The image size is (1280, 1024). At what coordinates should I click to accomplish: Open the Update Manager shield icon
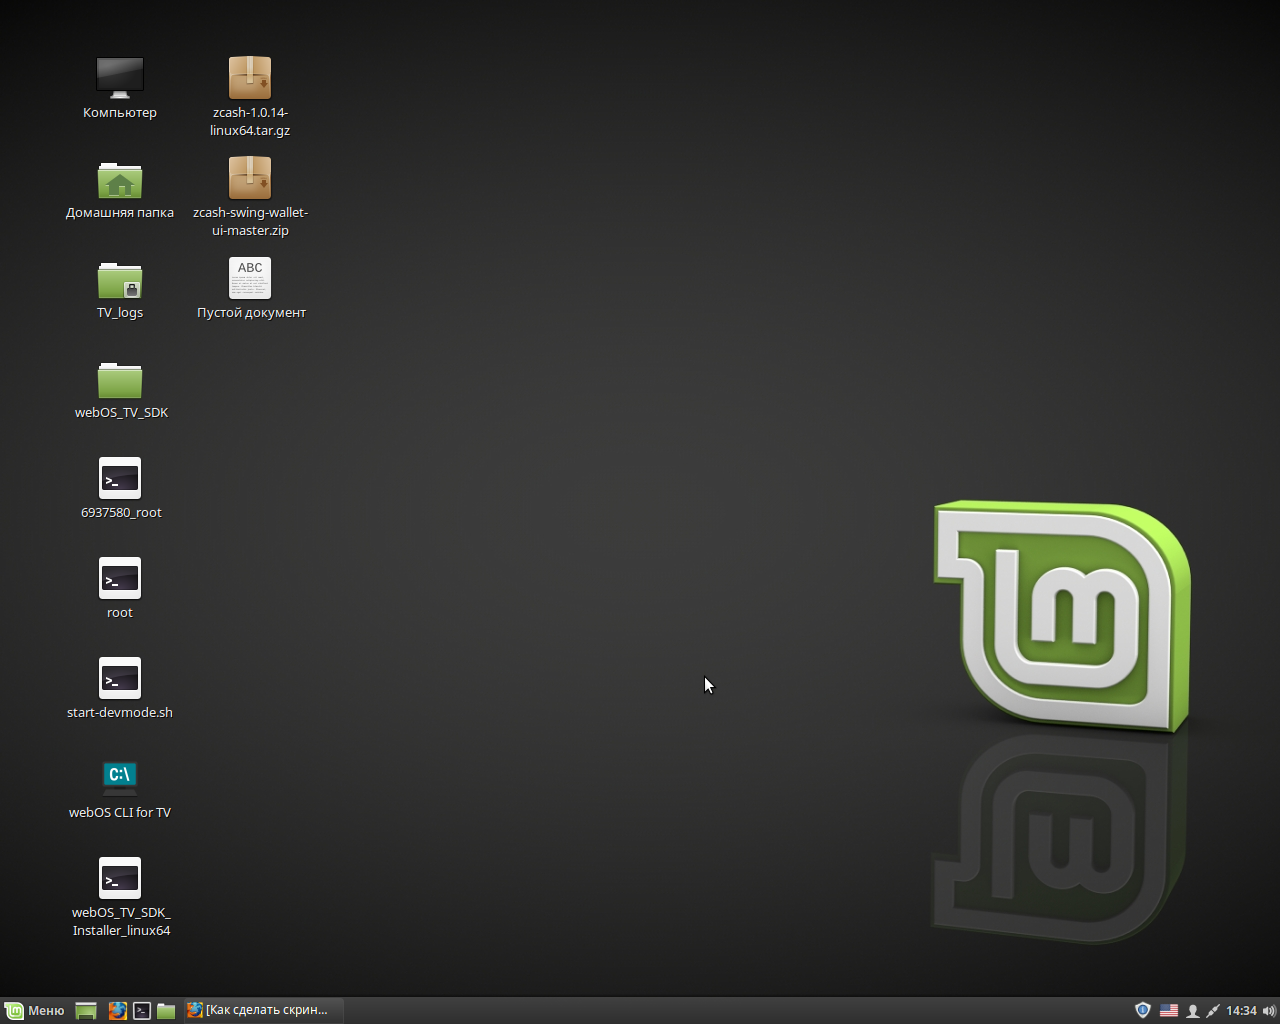[x=1143, y=1010]
